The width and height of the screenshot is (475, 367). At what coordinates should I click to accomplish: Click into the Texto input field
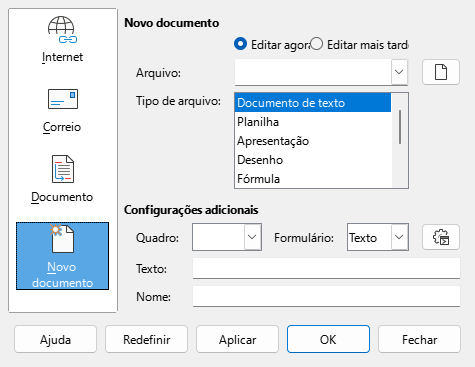326,268
